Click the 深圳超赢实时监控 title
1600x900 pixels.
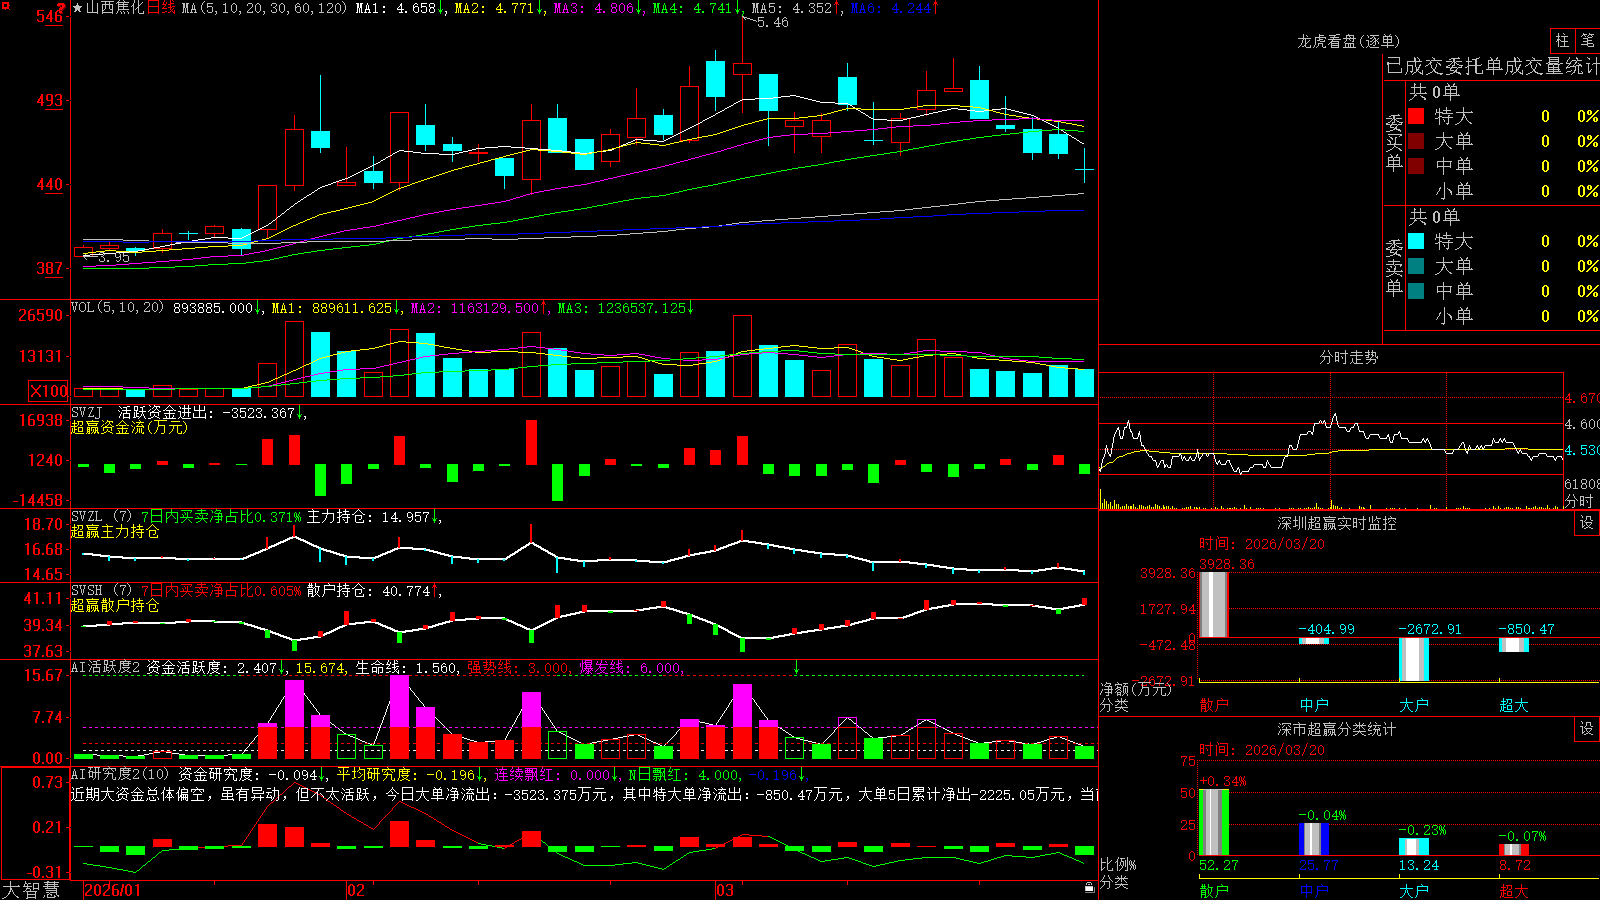[1336, 523]
